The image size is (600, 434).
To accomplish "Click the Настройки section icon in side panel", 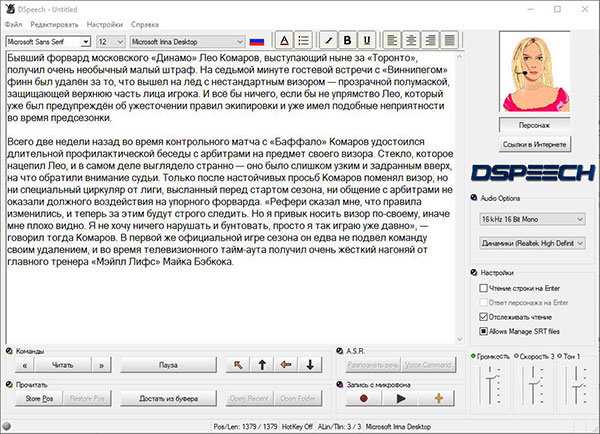I will click(474, 272).
